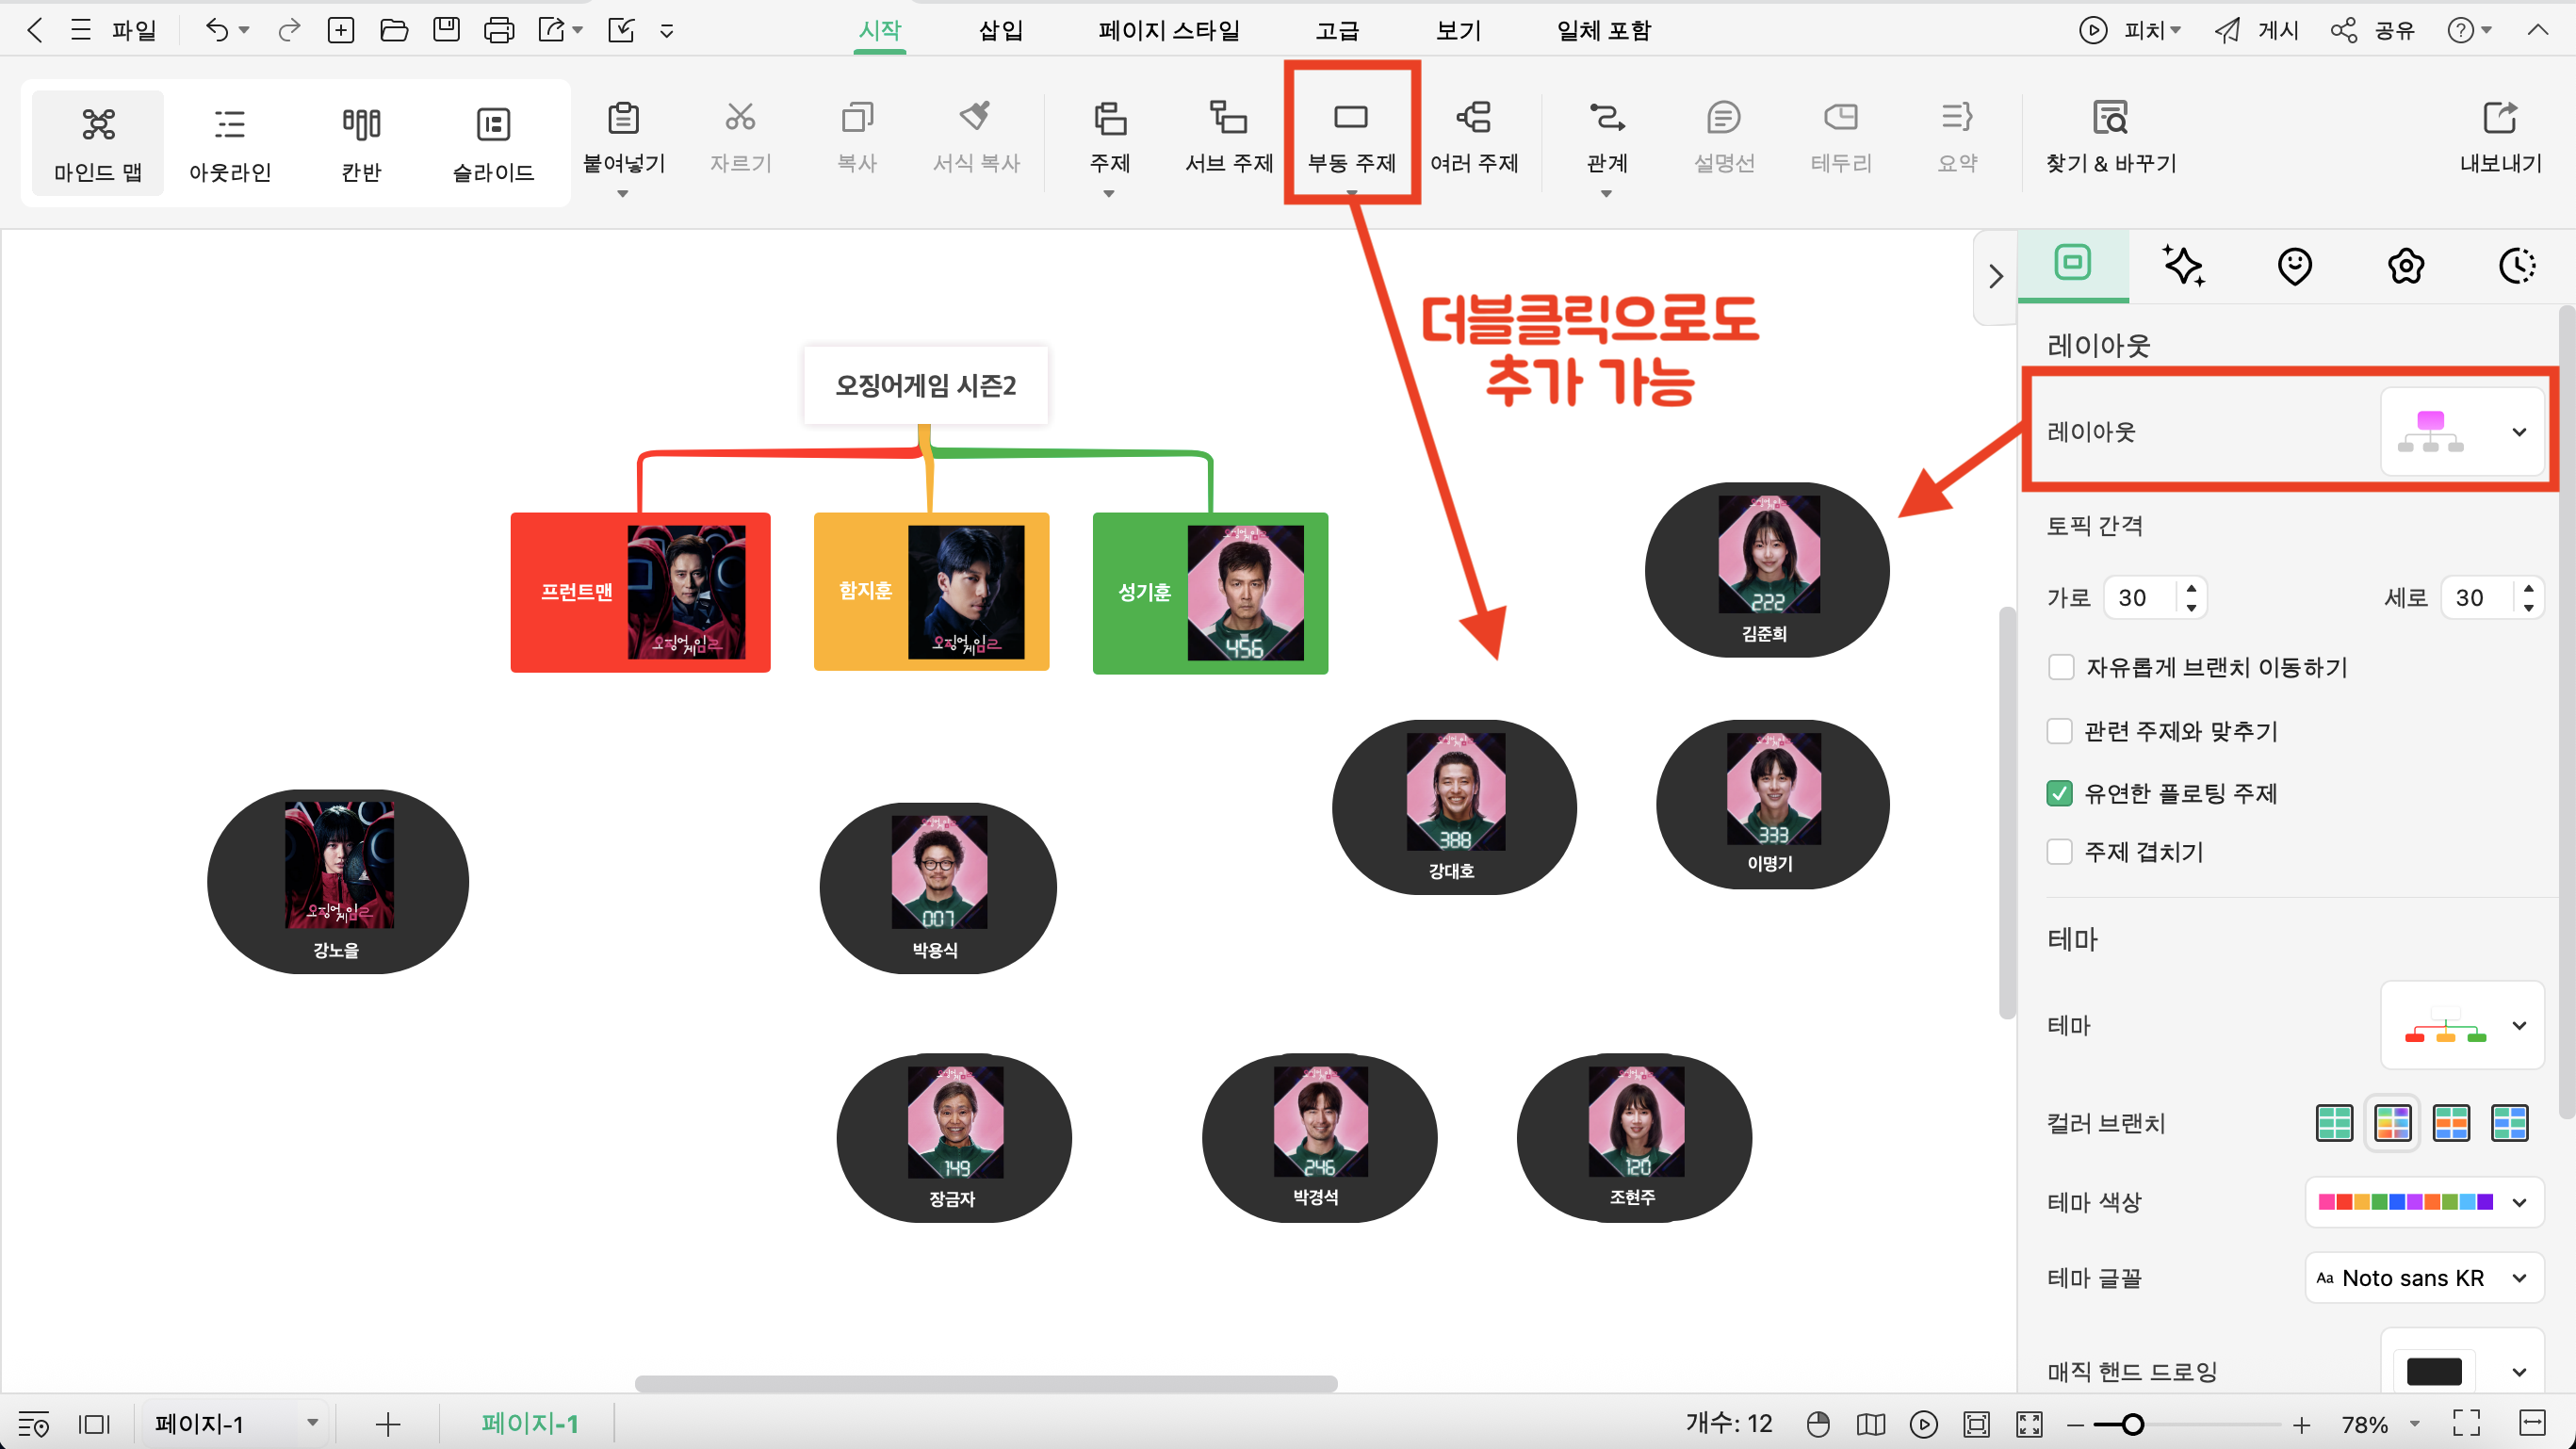Open the history clock panel tab
This screenshot has height=1449, width=2576.
[x=2517, y=266]
